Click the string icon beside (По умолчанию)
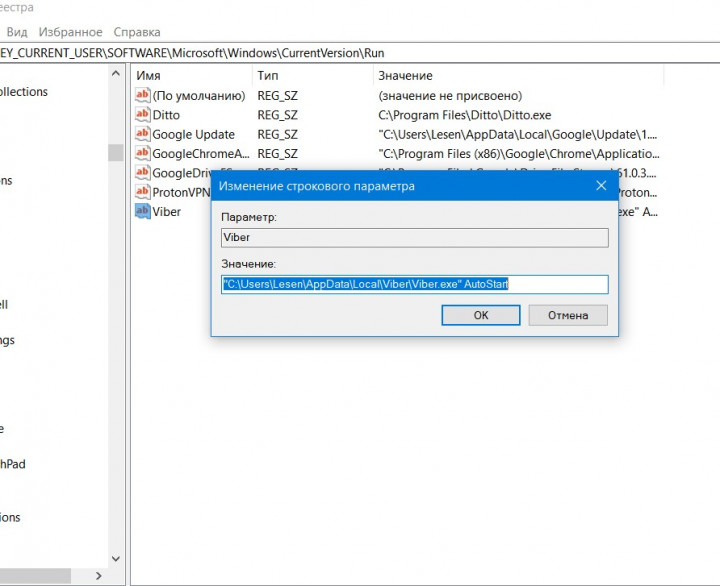Image resolution: width=720 pixels, height=586 pixels. click(142, 96)
